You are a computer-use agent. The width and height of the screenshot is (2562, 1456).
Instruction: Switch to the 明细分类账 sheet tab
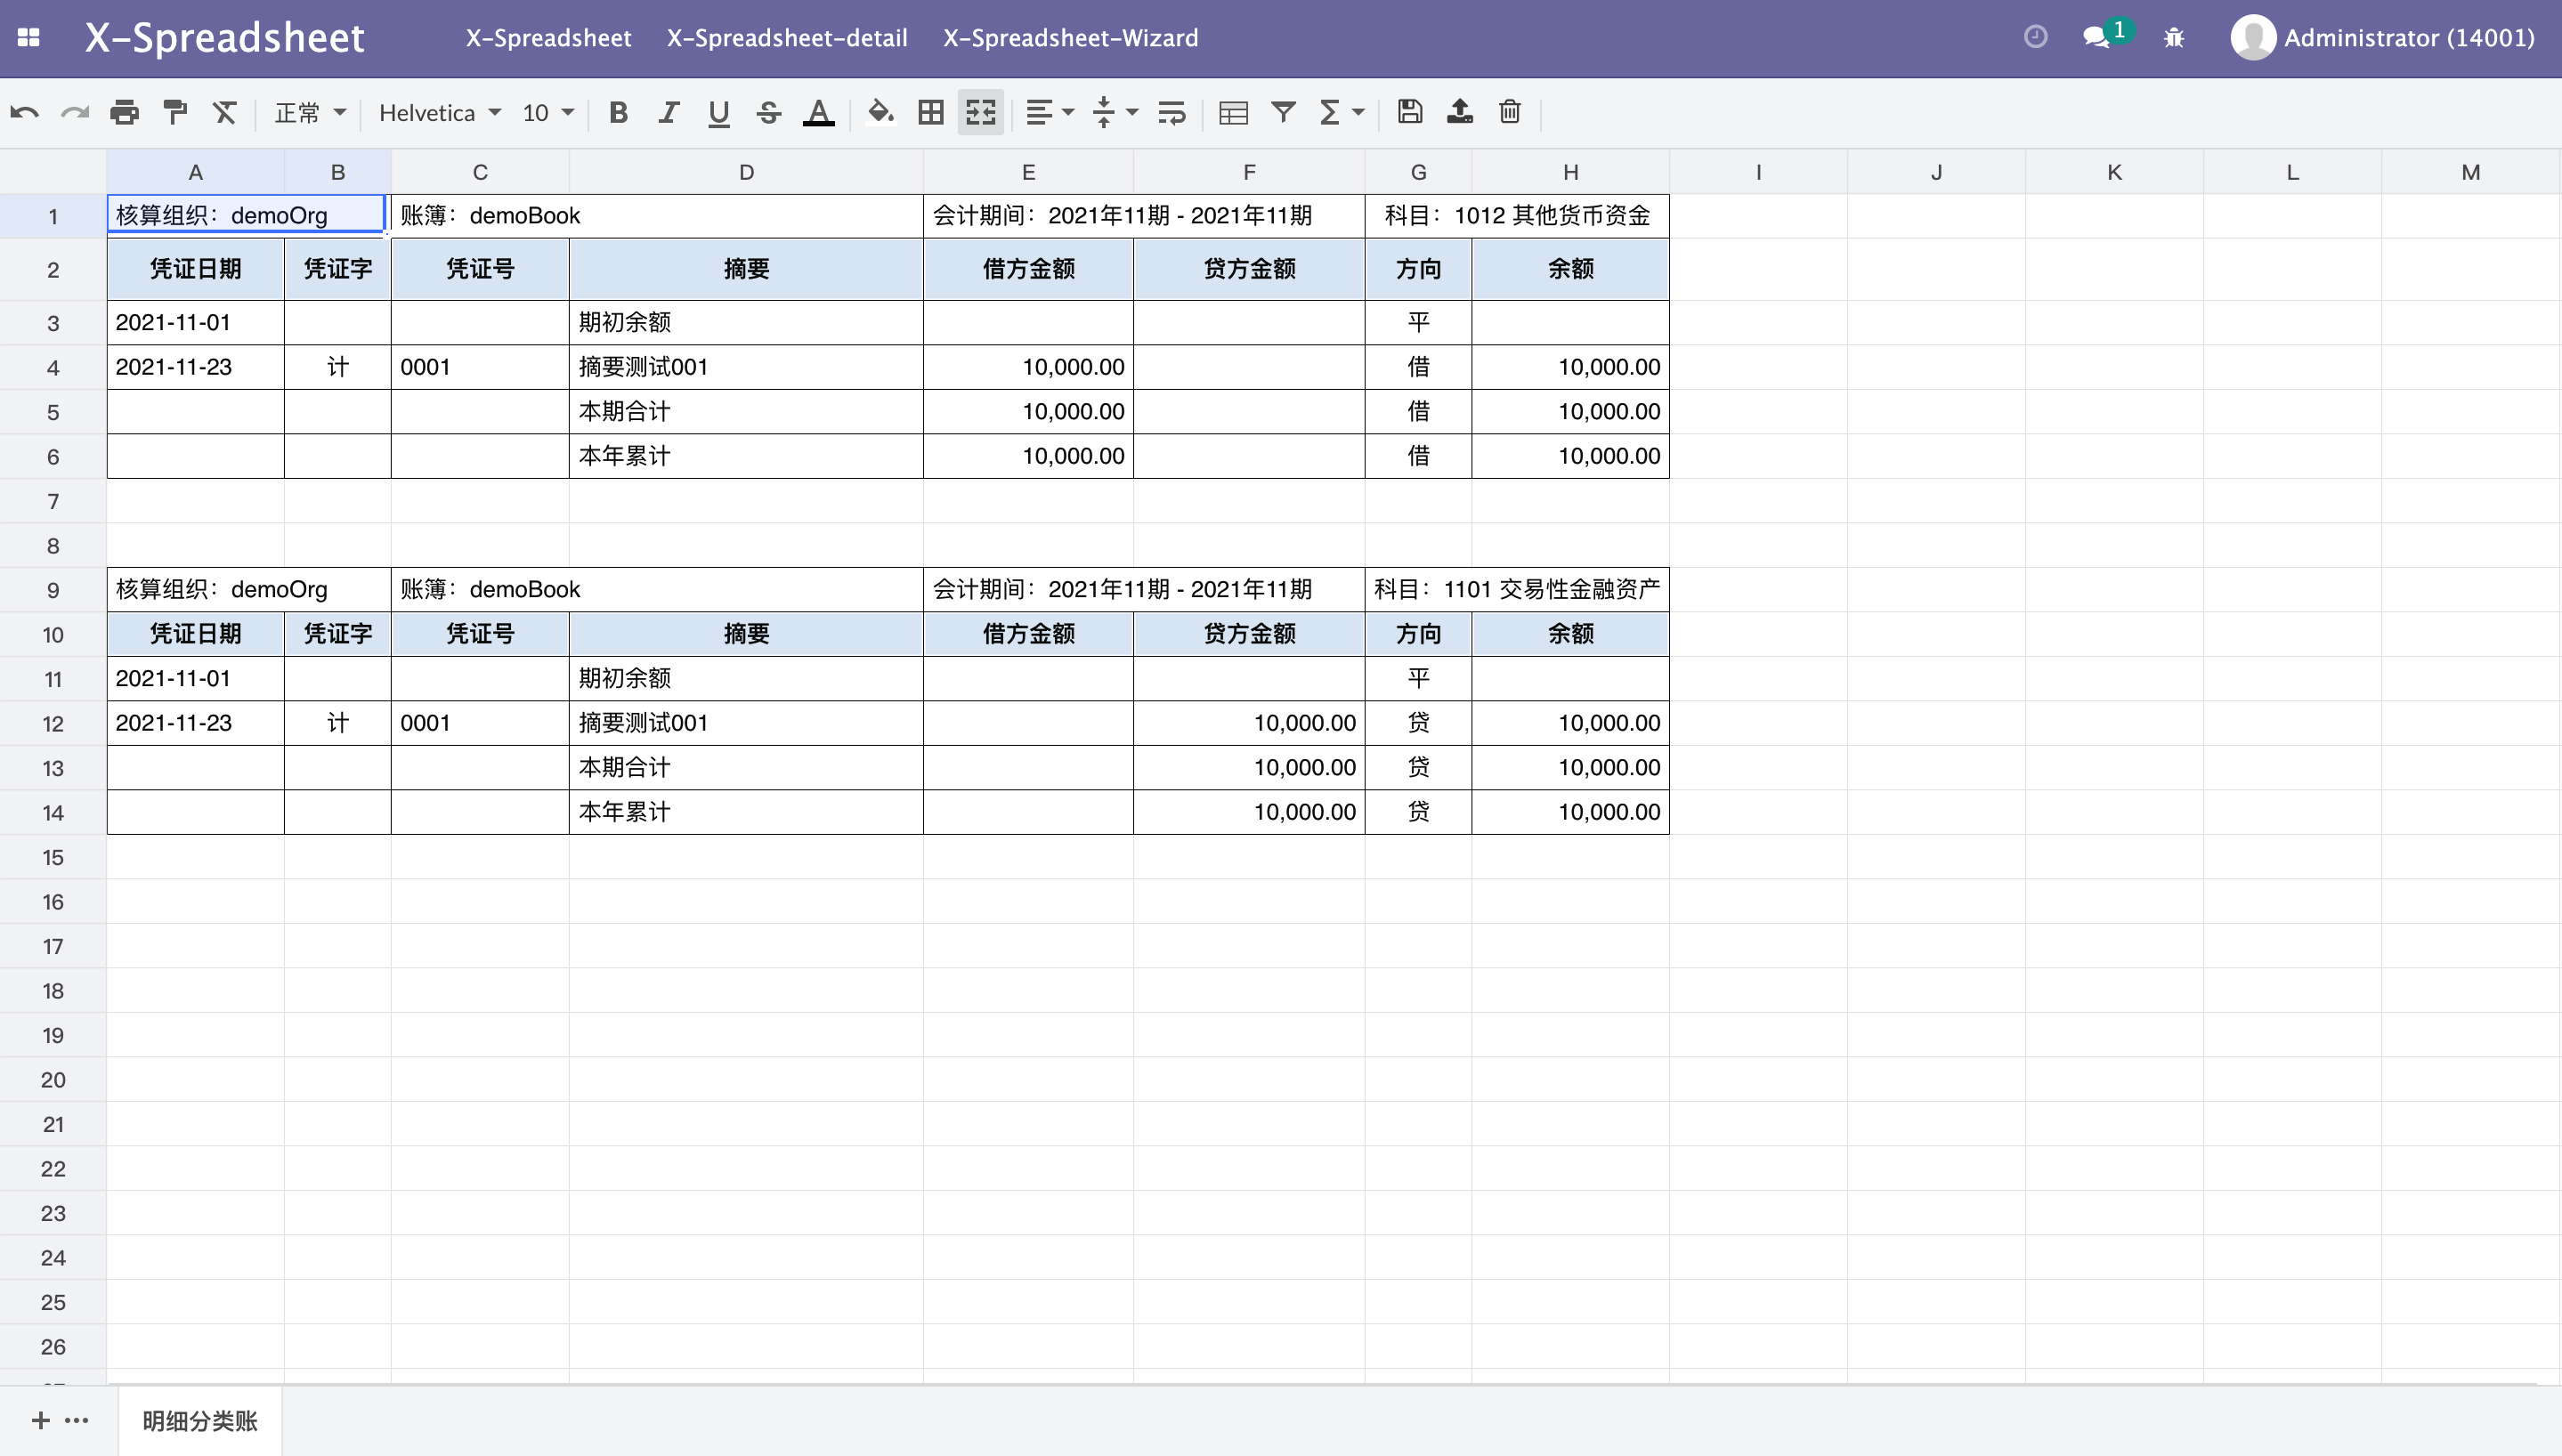click(x=200, y=1421)
